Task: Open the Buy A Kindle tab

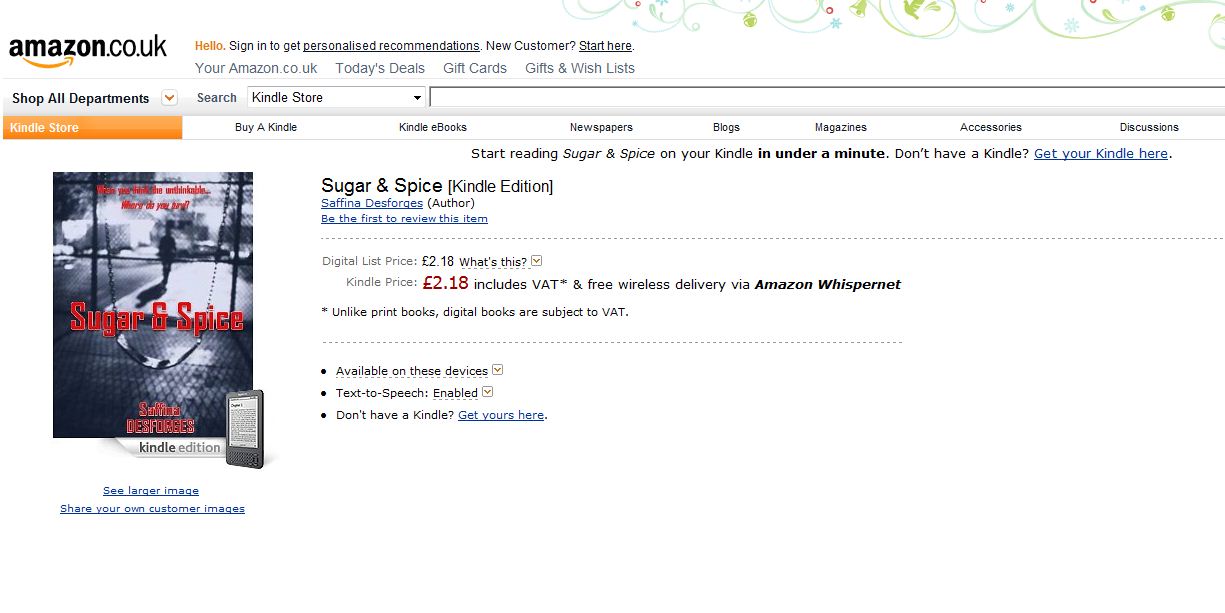Action: 266,127
